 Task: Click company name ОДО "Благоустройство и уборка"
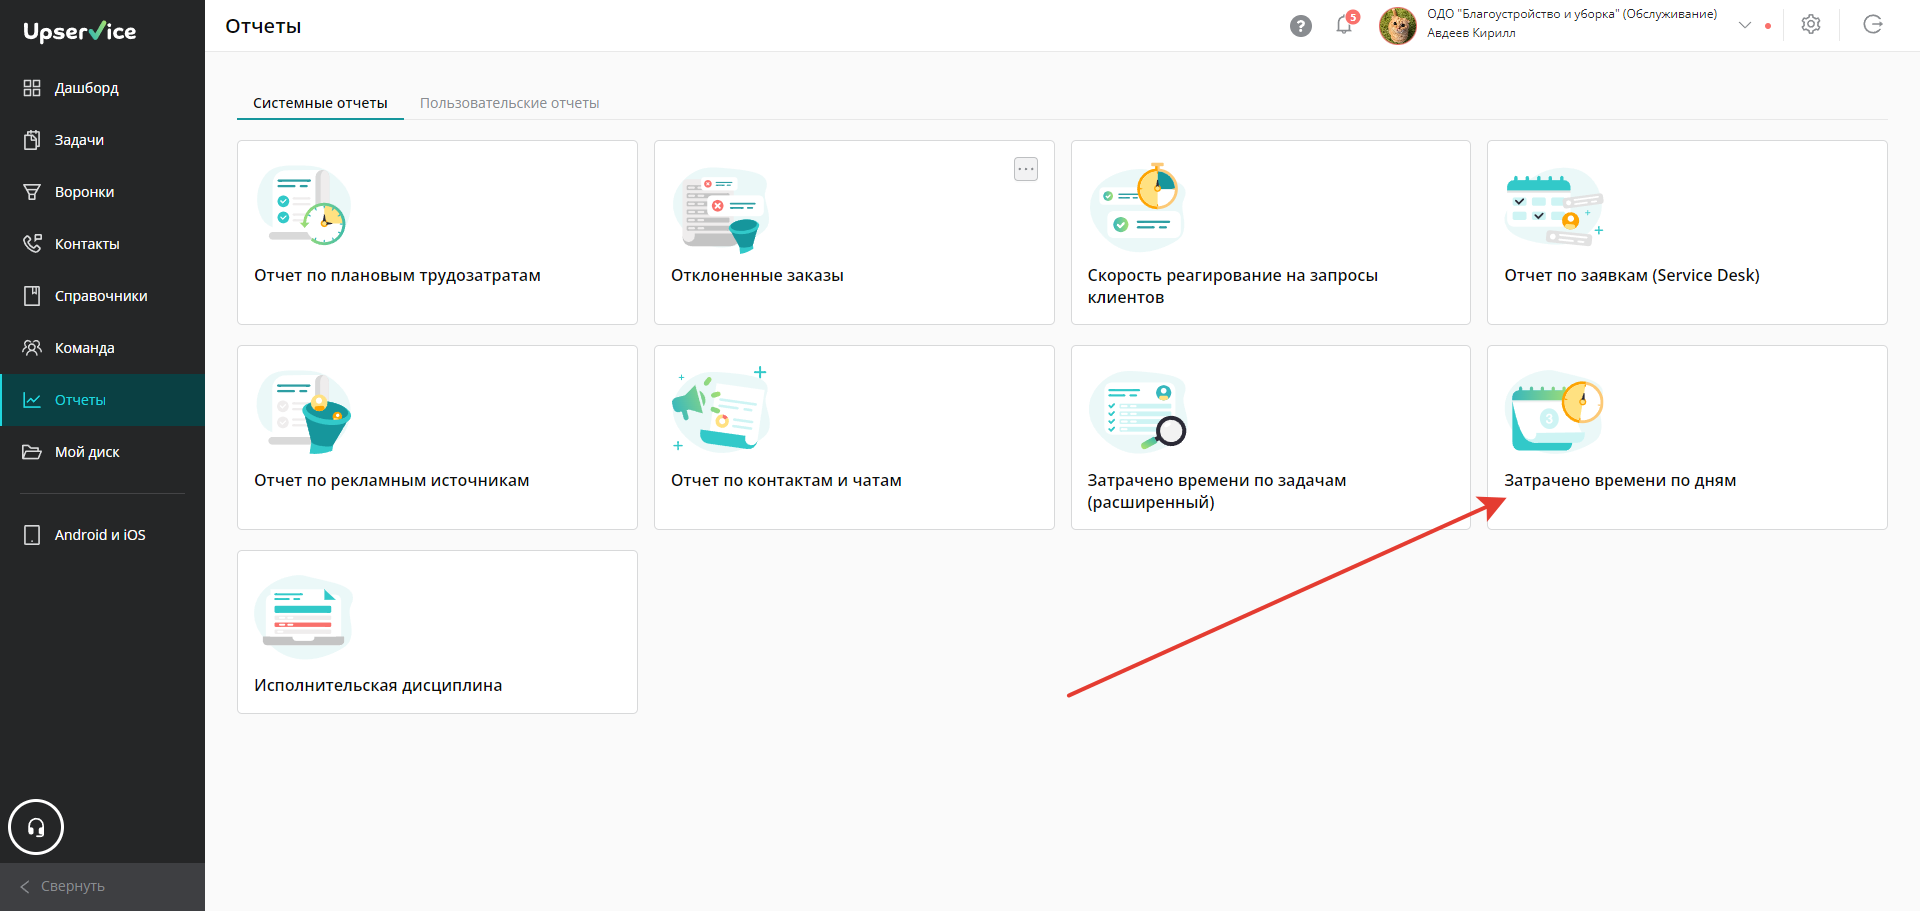click(x=1572, y=14)
